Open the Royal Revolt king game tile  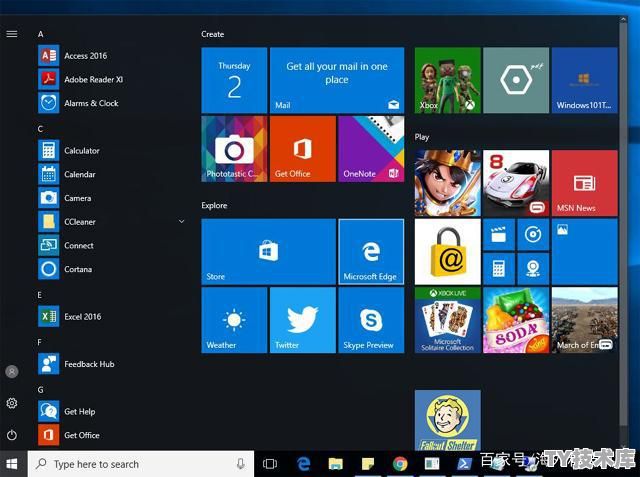click(448, 183)
